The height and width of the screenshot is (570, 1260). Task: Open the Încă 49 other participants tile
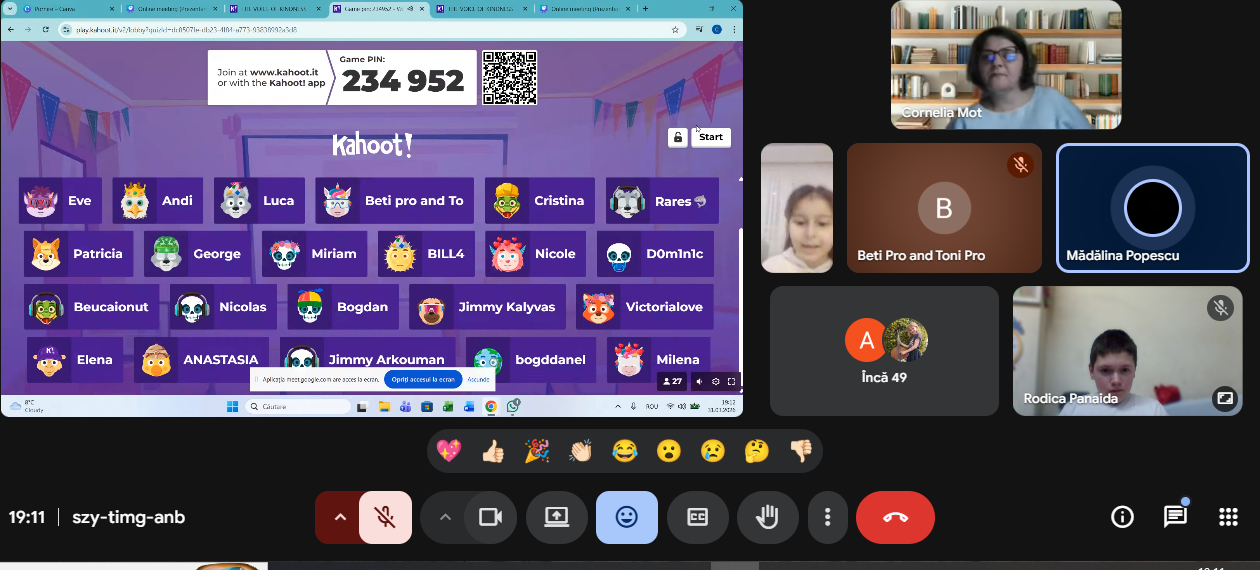884,351
